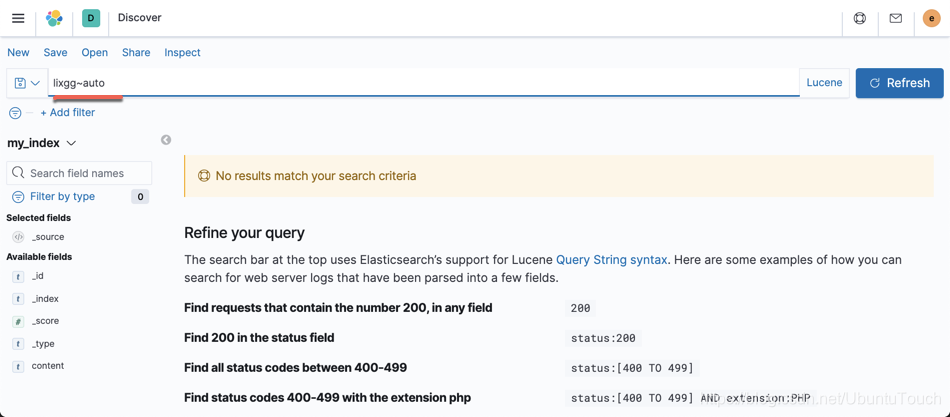Open the newsfeed mail icon

(896, 18)
